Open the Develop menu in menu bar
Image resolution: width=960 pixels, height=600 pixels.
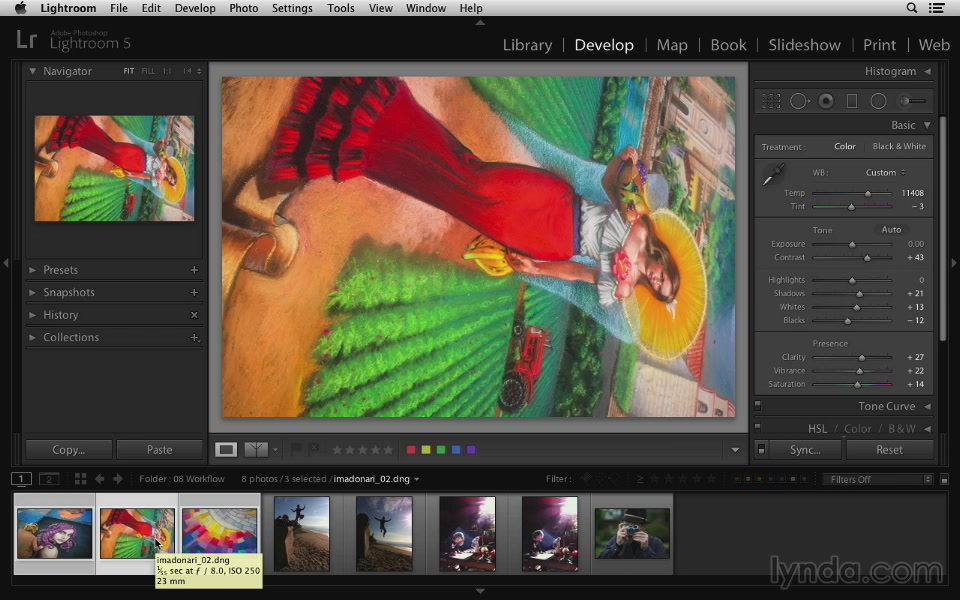point(195,8)
